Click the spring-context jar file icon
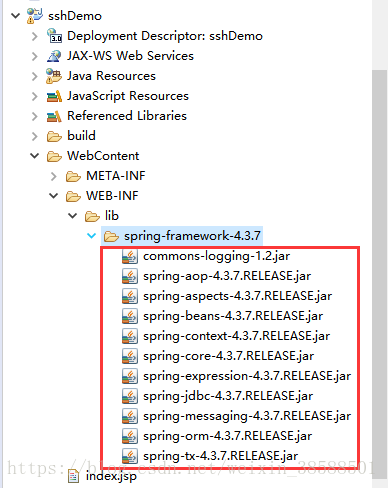Image resolution: width=388 pixels, height=488 pixels. coord(130,336)
